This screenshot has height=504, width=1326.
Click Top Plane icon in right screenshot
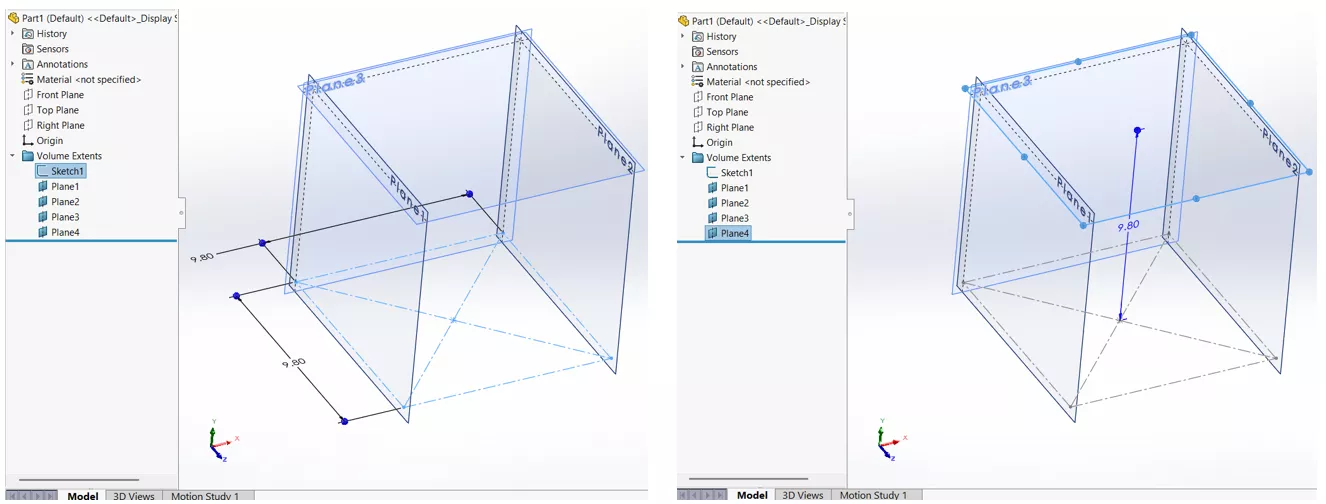pos(698,112)
